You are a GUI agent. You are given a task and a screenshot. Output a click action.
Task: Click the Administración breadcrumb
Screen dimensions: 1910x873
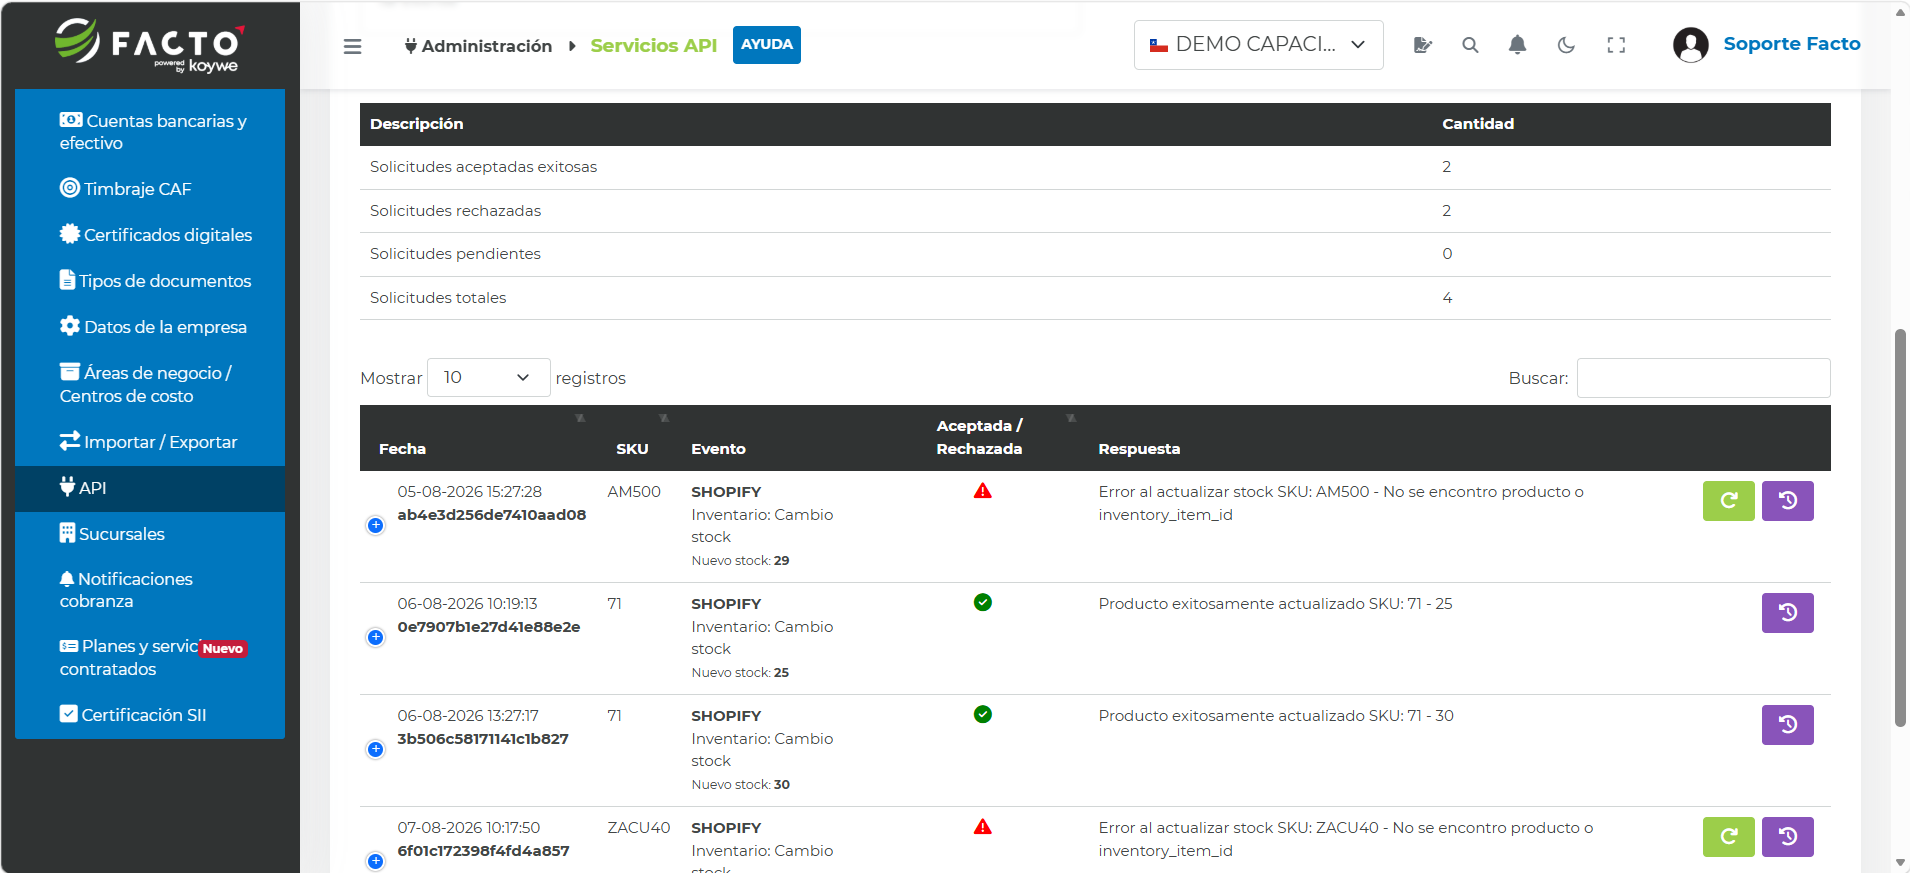[x=478, y=46]
